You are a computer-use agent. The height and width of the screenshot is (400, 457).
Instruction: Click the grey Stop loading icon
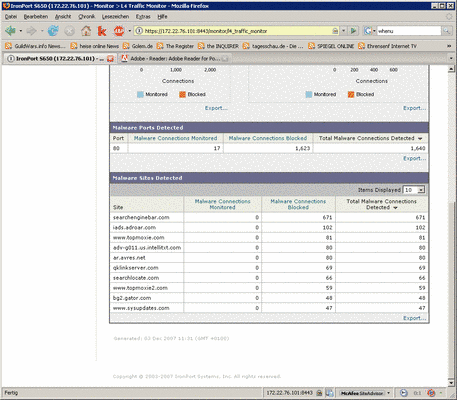click(69, 31)
